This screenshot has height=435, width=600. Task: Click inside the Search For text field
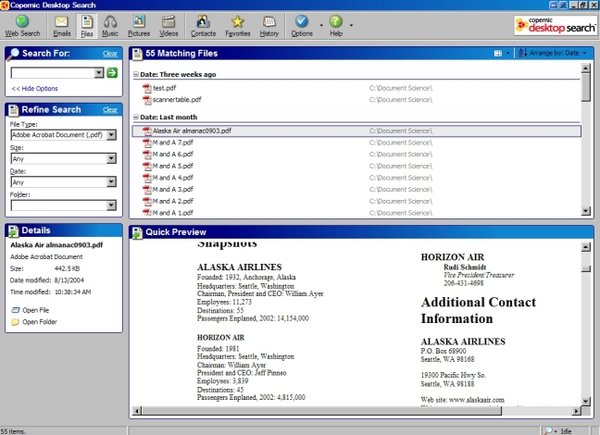pos(55,73)
